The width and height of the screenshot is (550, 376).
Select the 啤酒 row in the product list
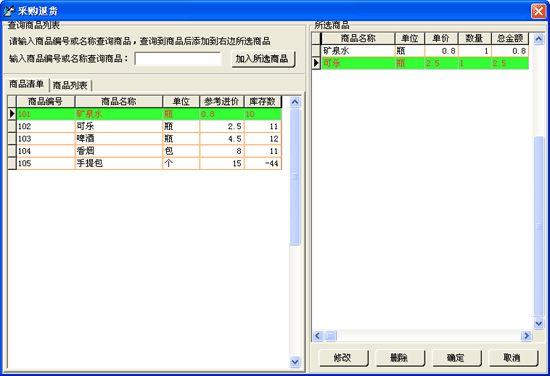pyautogui.click(x=145, y=139)
